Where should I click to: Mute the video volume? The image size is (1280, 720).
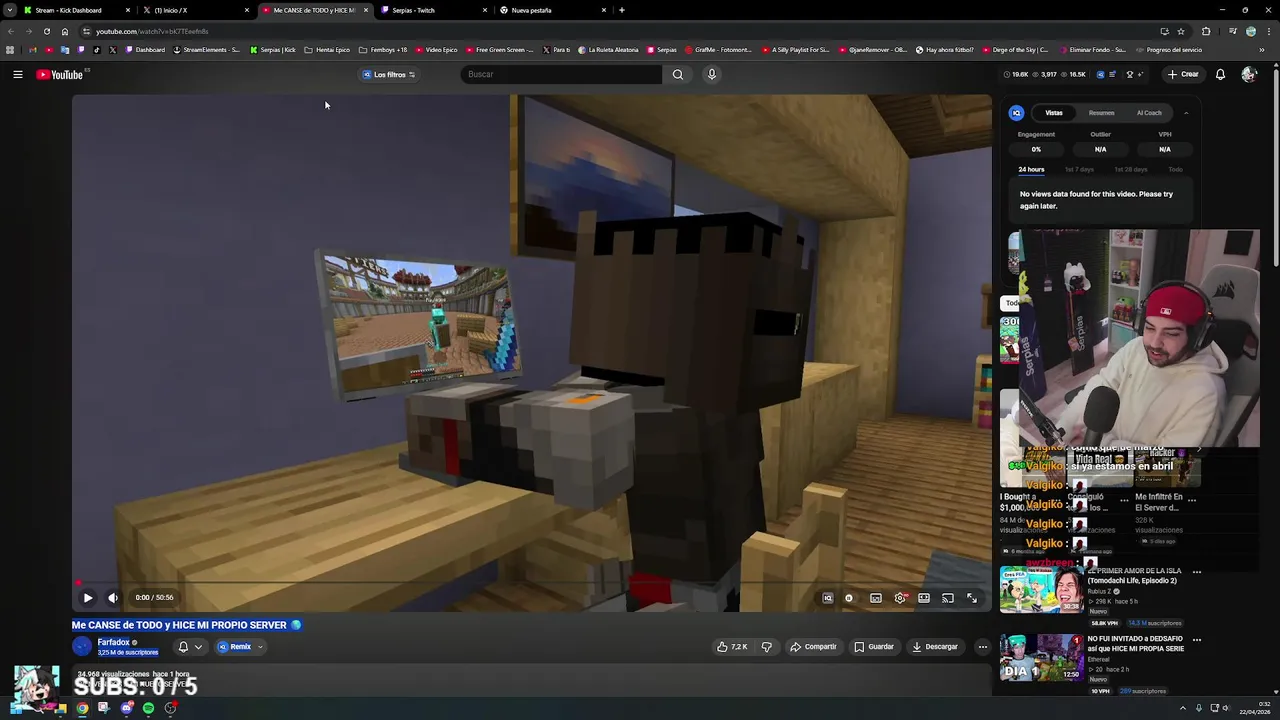pyautogui.click(x=113, y=598)
